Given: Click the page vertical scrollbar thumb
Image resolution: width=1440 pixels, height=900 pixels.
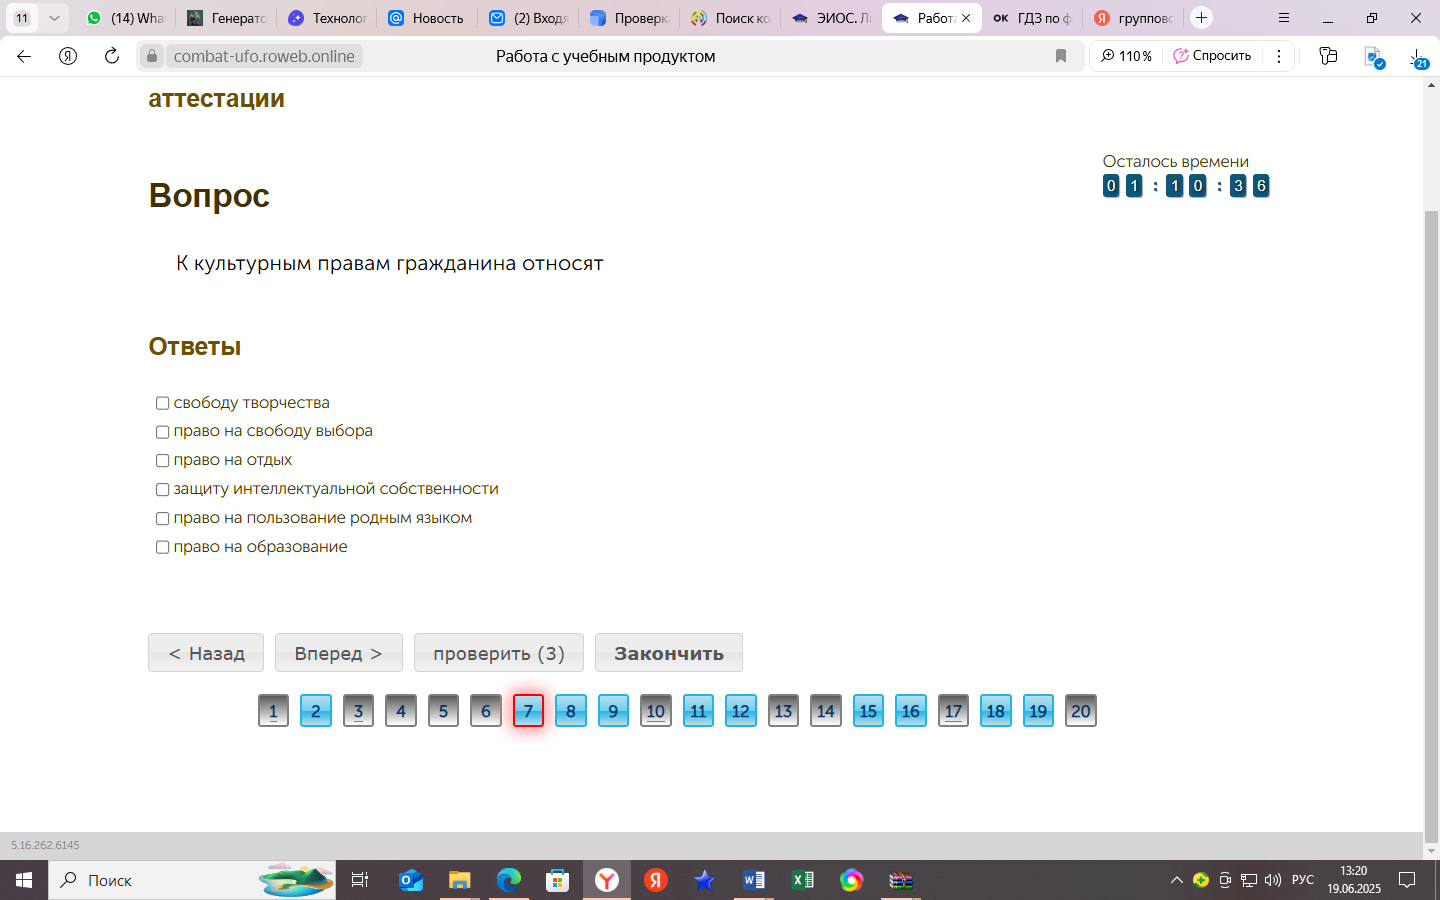Looking at the screenshot, I should [1431, 525].
